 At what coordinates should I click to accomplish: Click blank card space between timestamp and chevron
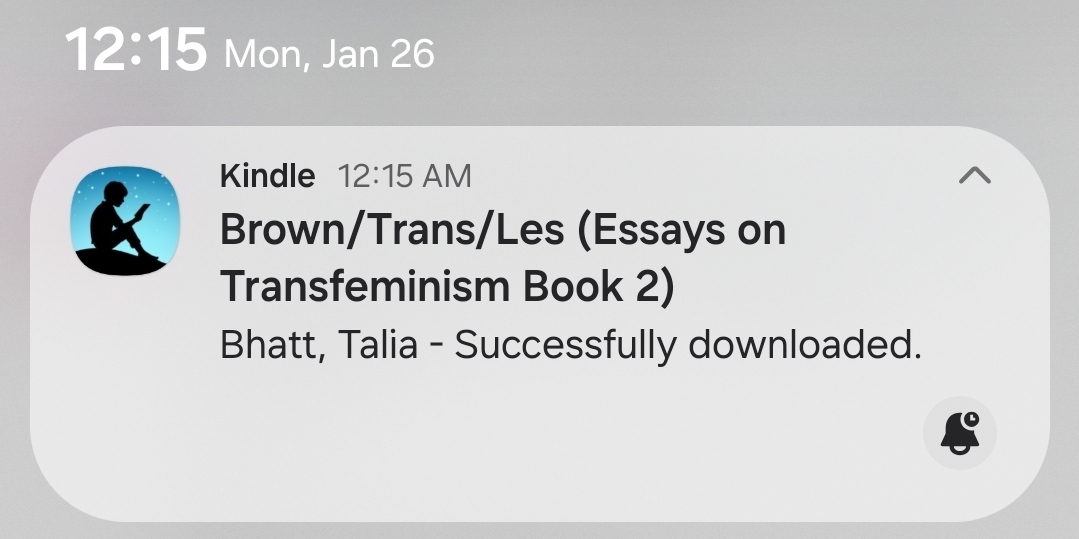700,177
